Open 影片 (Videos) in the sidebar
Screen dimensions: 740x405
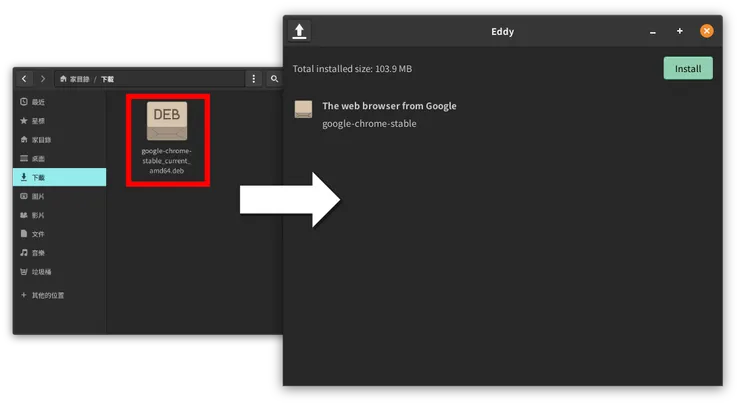point(59,215)
